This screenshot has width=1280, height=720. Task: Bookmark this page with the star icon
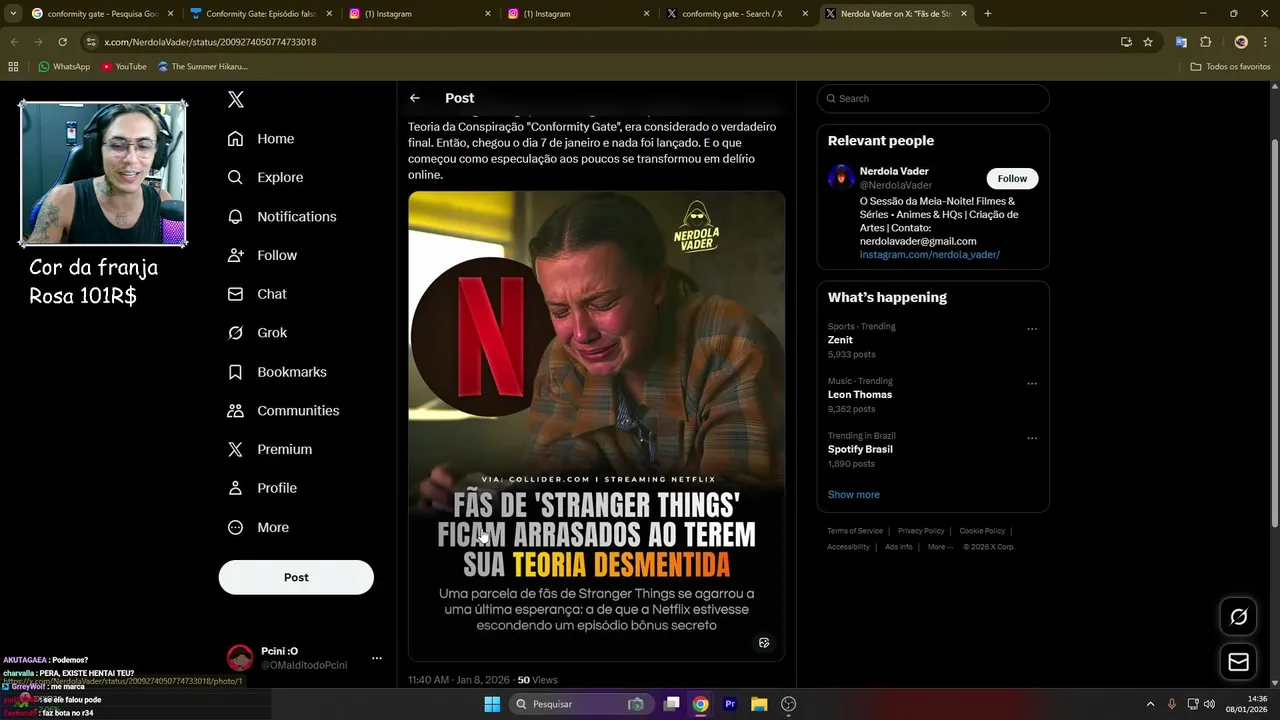tap(1148, 42)
